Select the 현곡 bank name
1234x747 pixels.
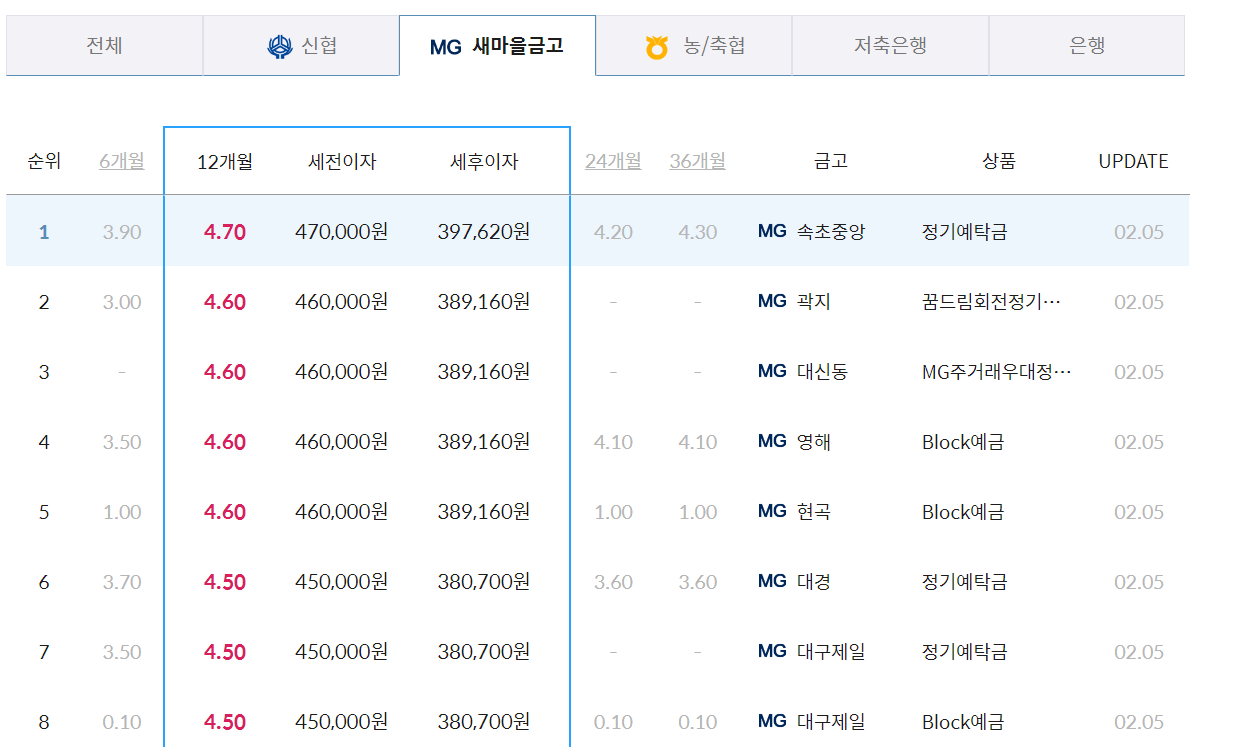coord(814,512)
